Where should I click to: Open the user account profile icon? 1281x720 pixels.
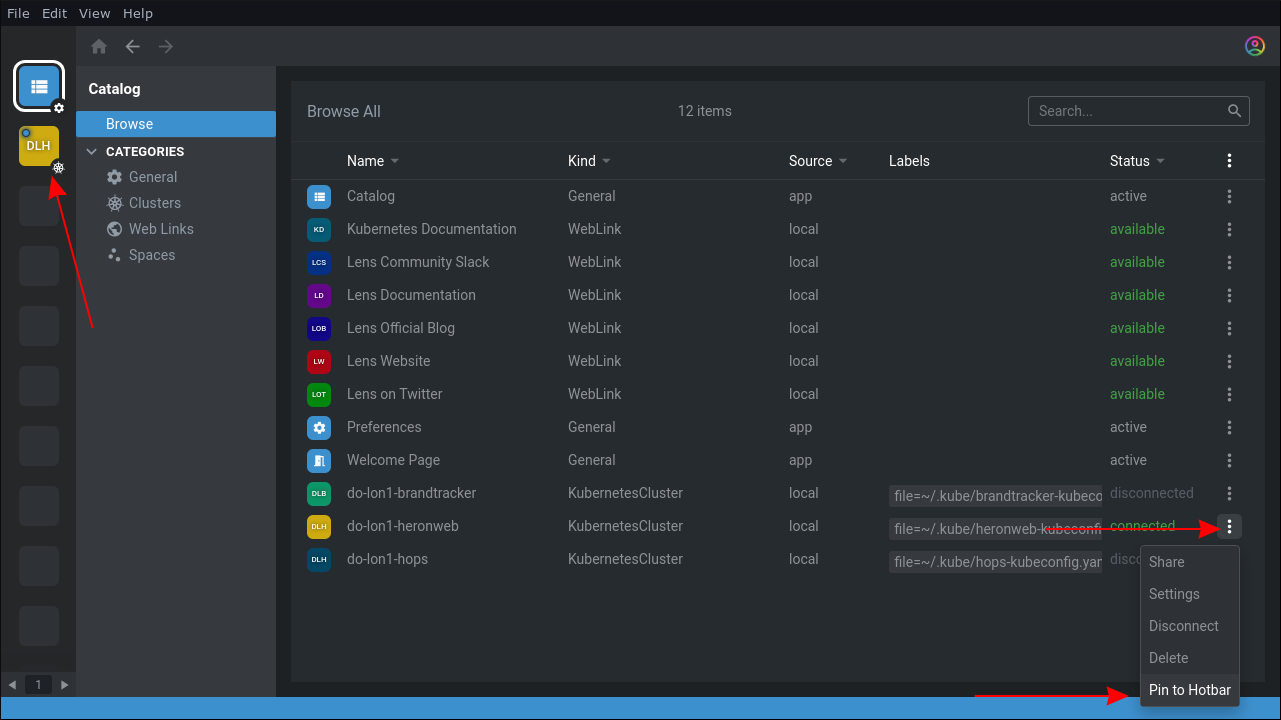coord(1254,46)
